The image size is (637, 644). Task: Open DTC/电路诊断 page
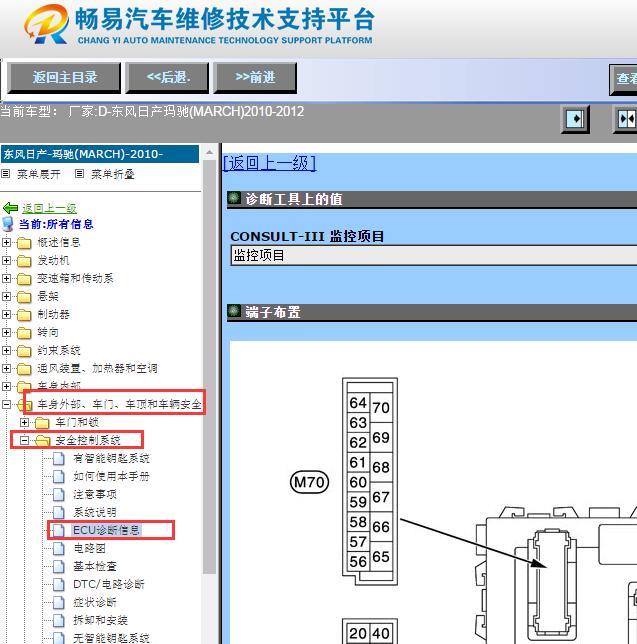click(x=109, y=584)
